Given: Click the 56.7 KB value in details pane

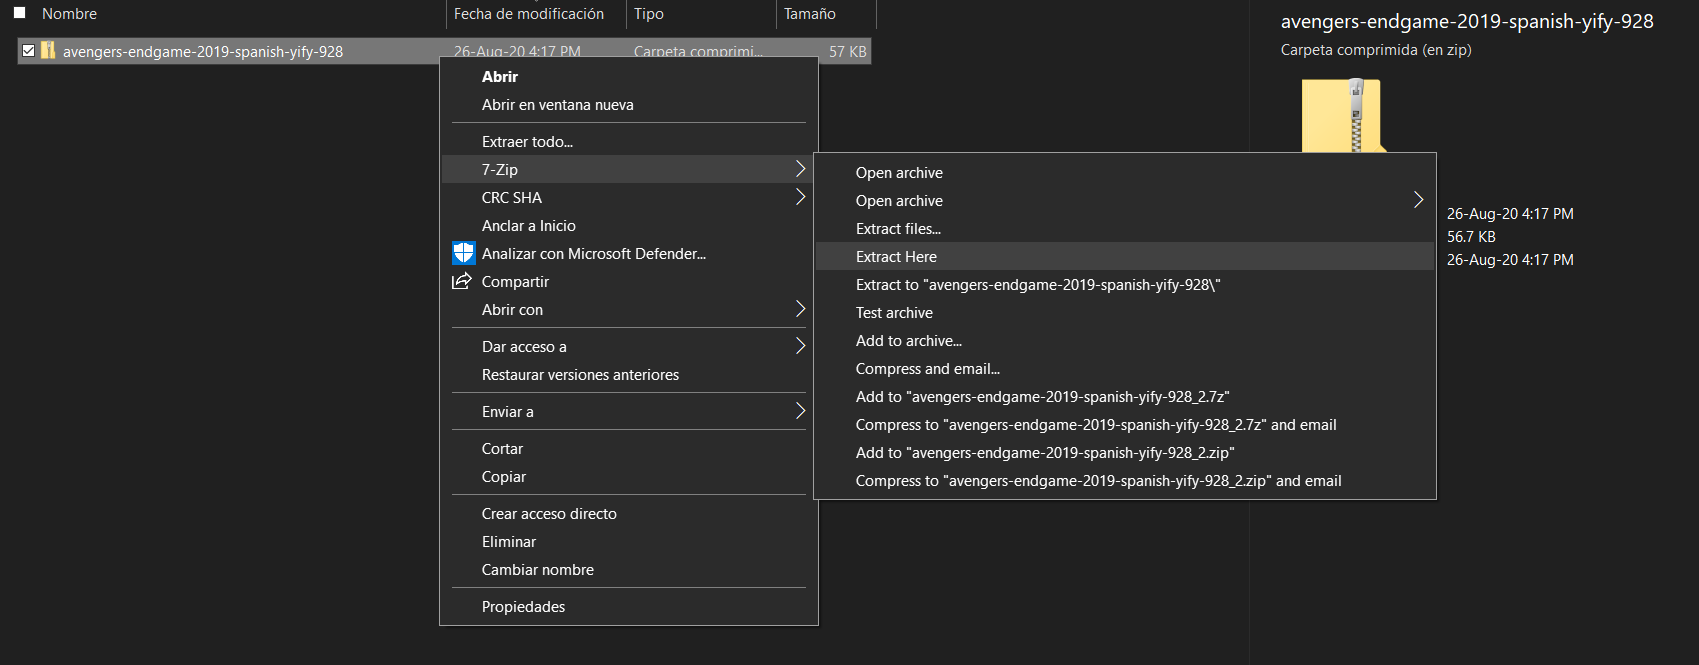Looking at the screenshot, I should (1471, 237).
